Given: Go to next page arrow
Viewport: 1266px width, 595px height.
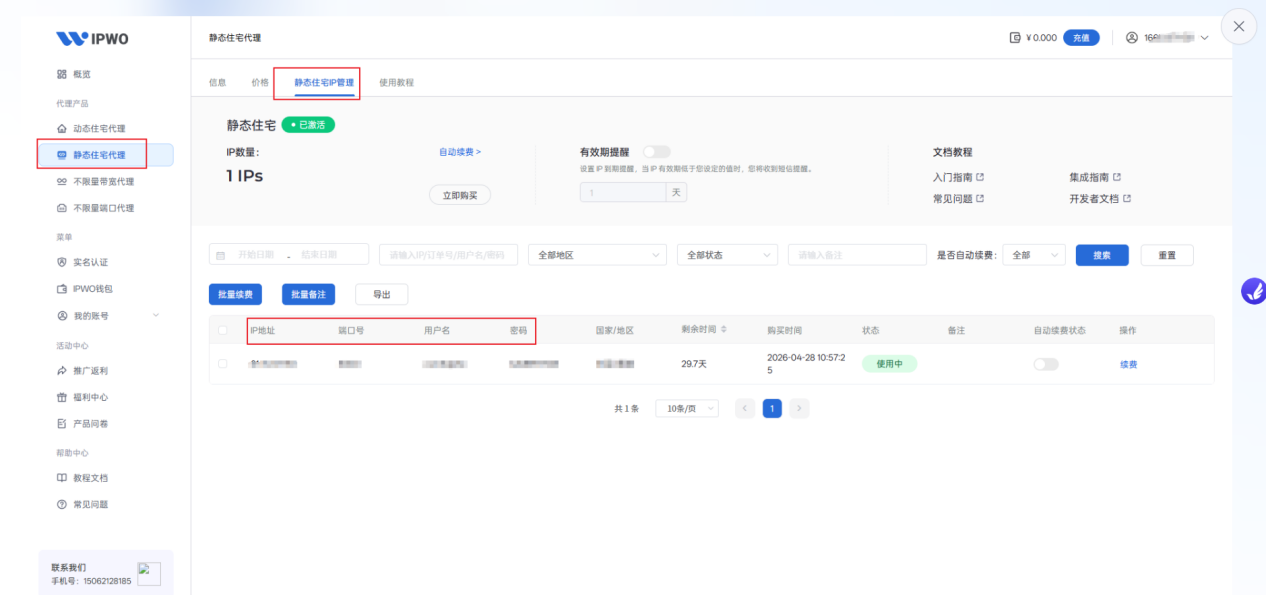Looking at the screenshot, I should tap(799, 408).
